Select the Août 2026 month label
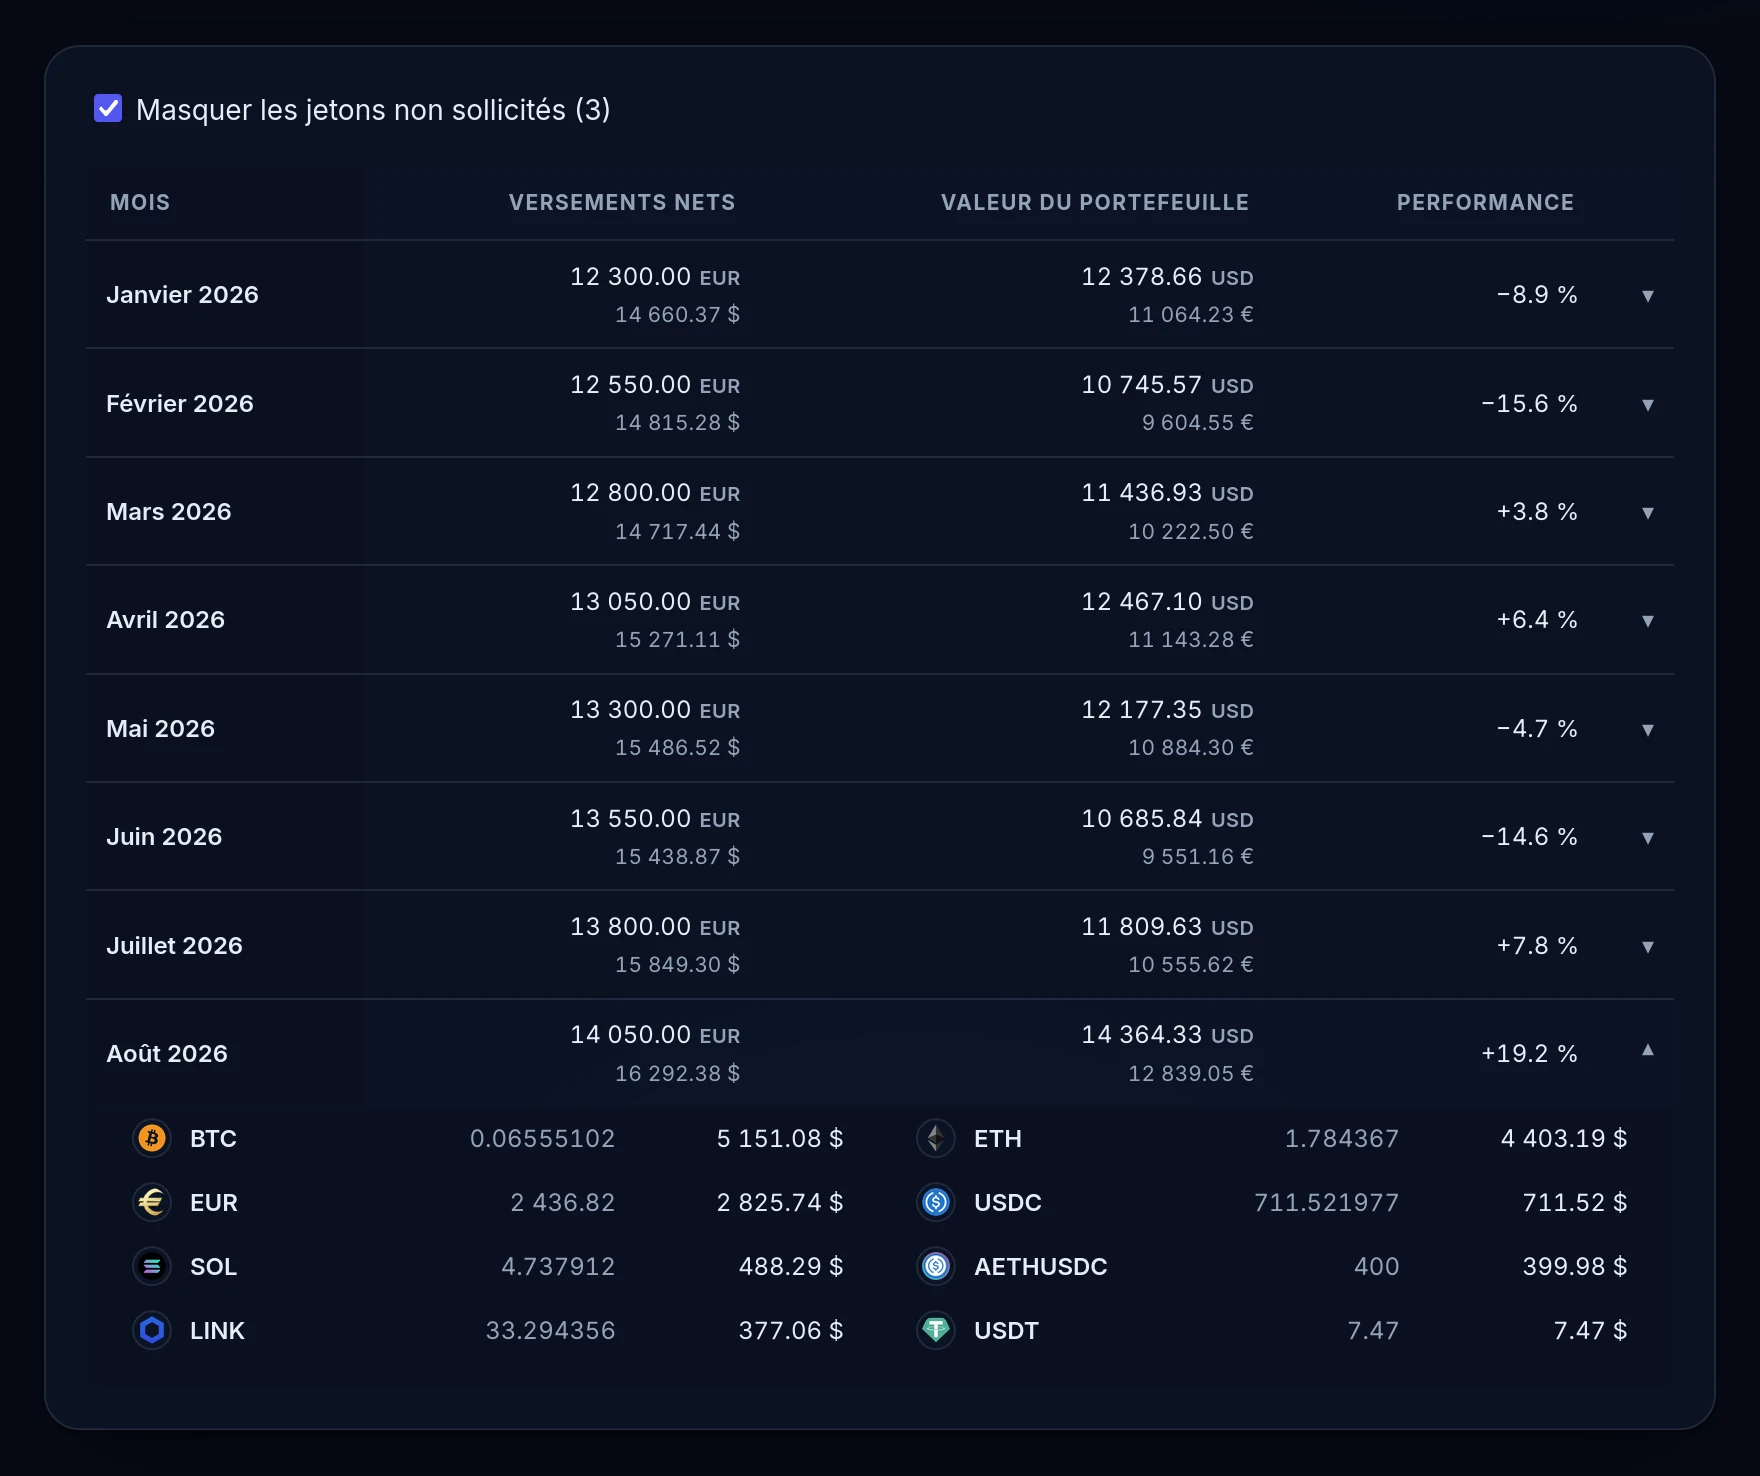This screenshot has width=1760, height=1476. (167, 1054)
